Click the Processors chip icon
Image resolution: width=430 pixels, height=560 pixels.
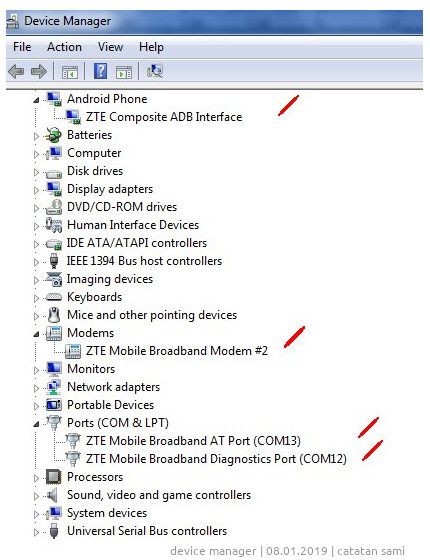[x=54, y=477]
